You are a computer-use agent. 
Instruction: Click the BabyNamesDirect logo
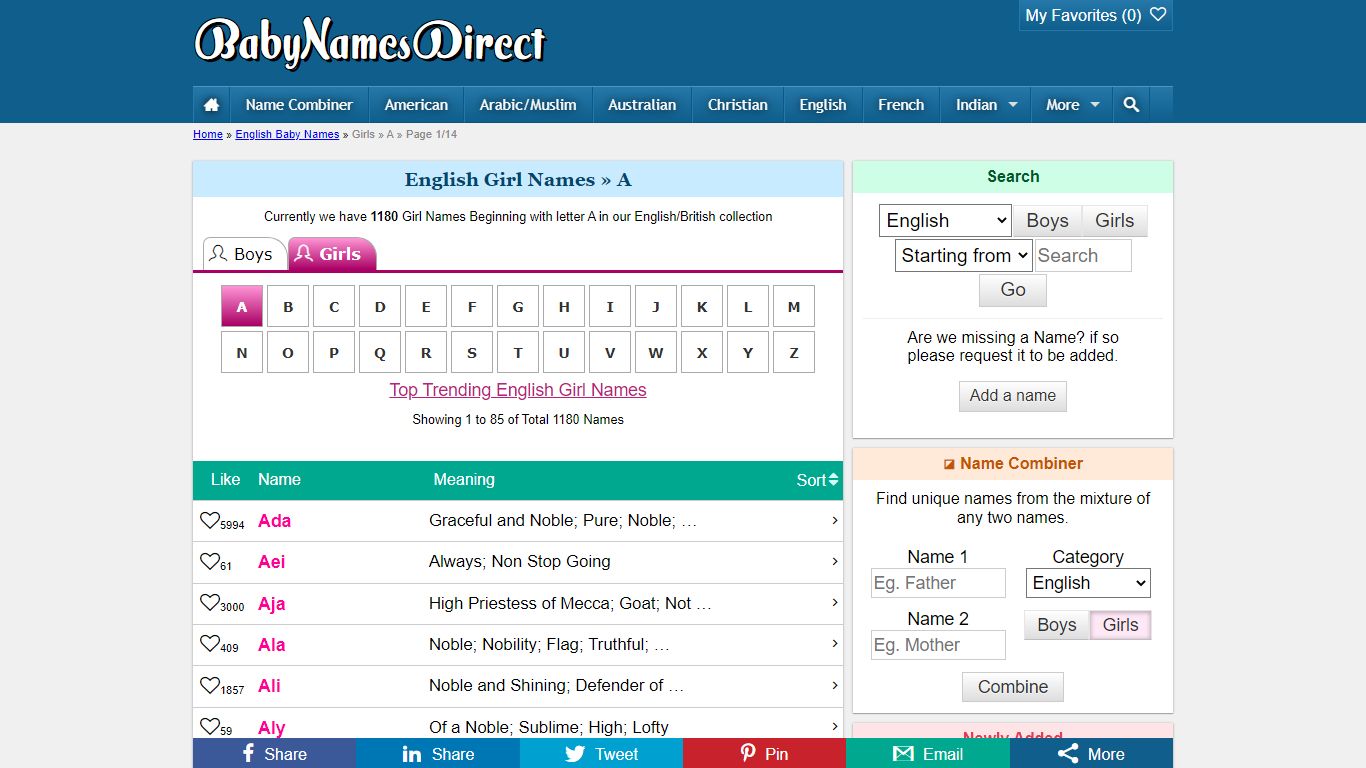[370, 43]
